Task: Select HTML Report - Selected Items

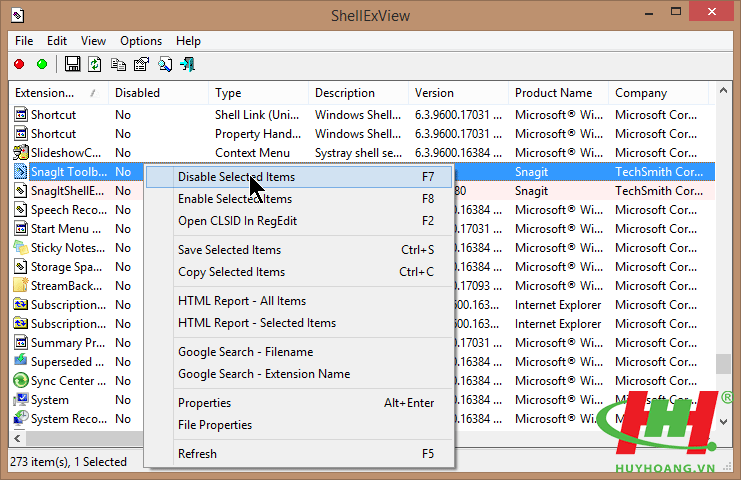Action: tap(299, 323)
